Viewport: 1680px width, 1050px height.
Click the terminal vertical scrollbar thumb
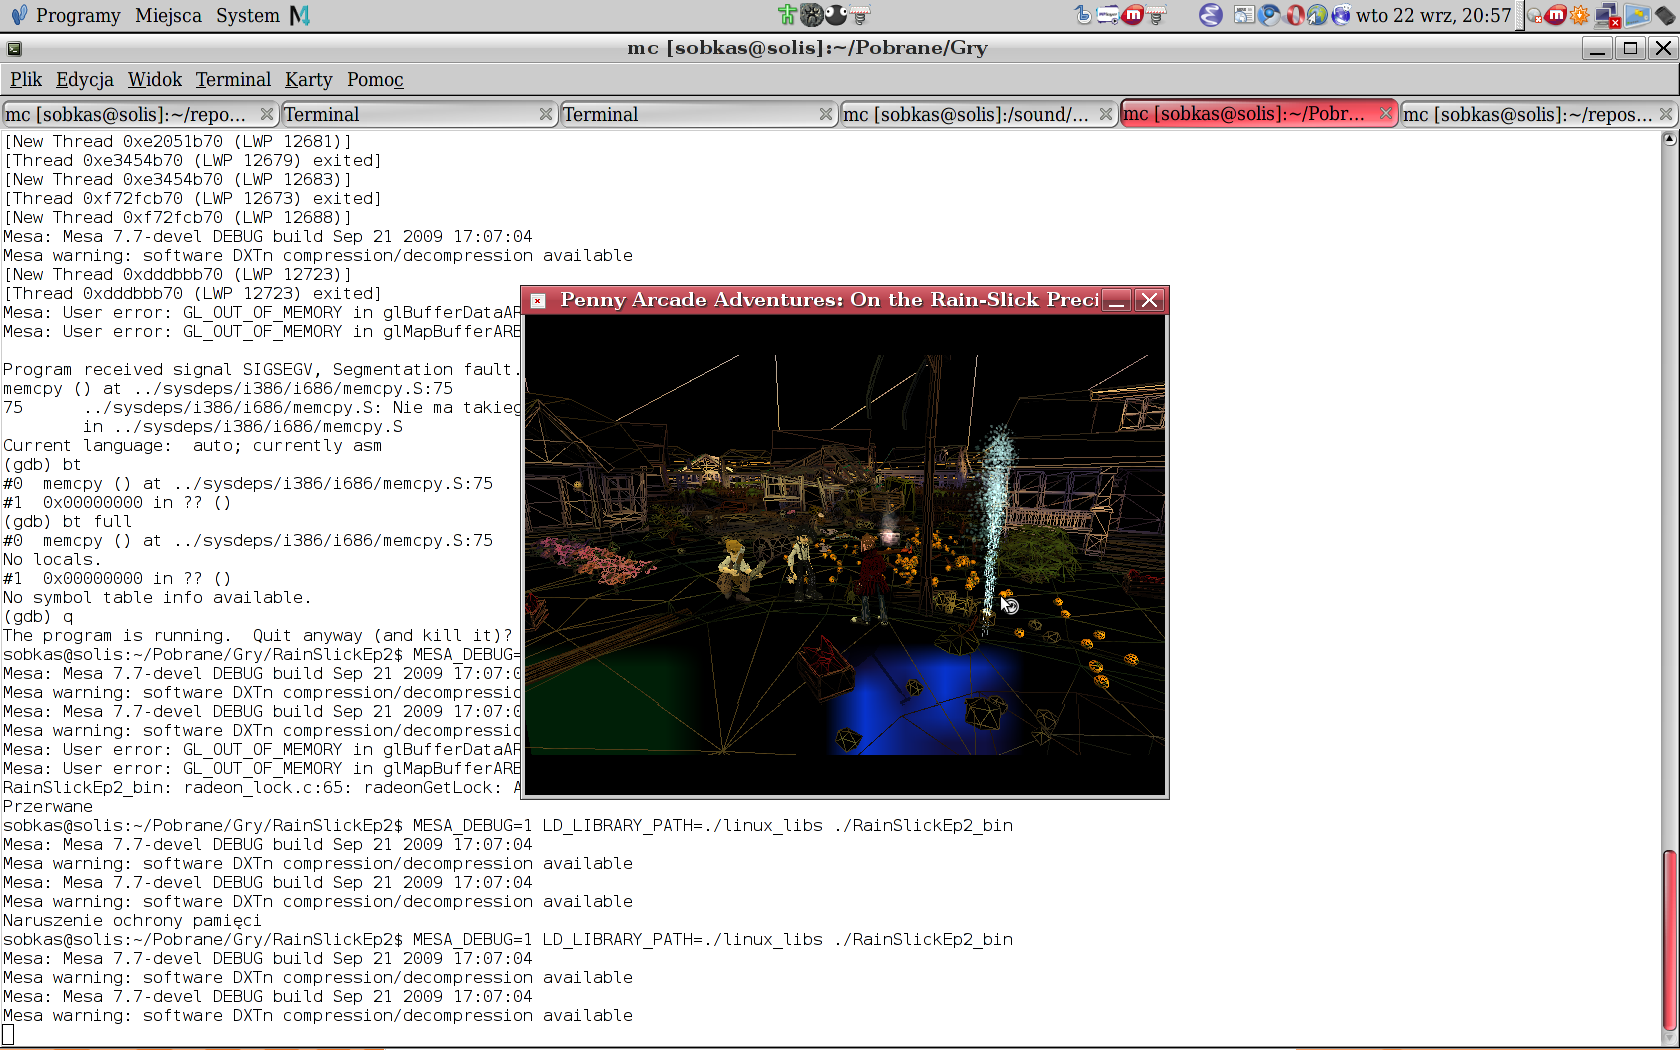(x=1668, y=940)
